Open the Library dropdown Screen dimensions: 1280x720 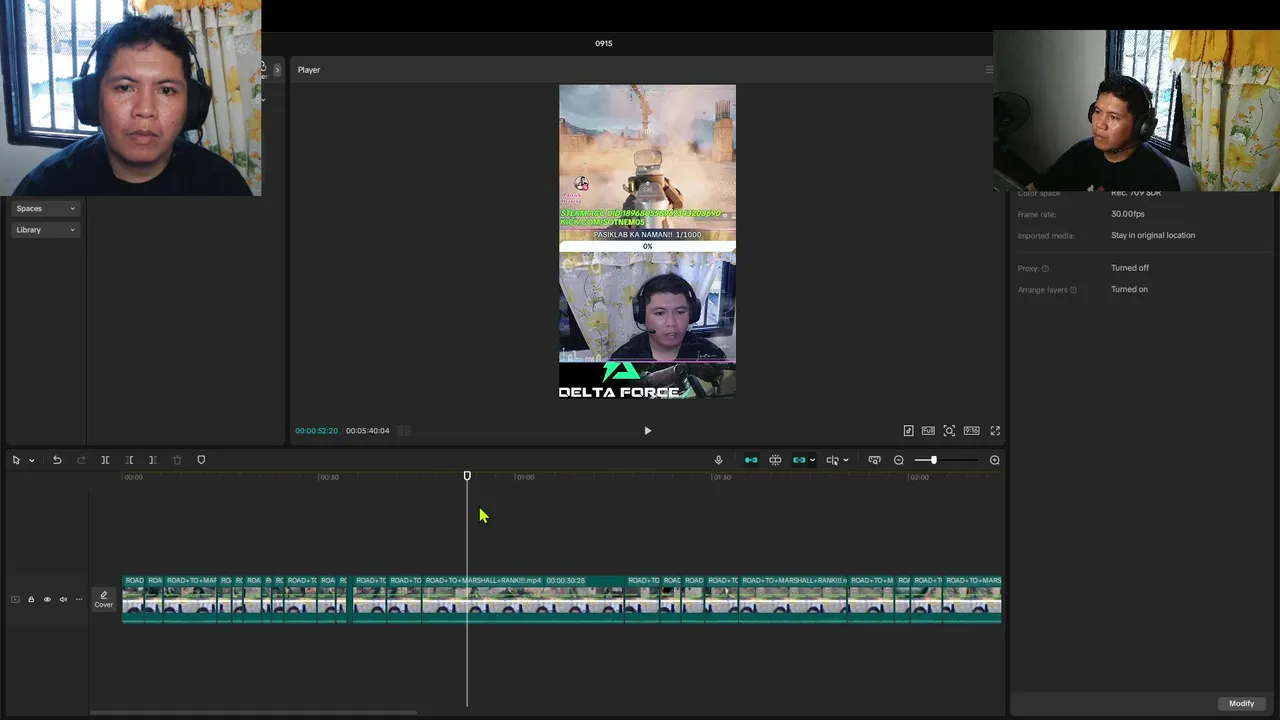tap(45, 230)
